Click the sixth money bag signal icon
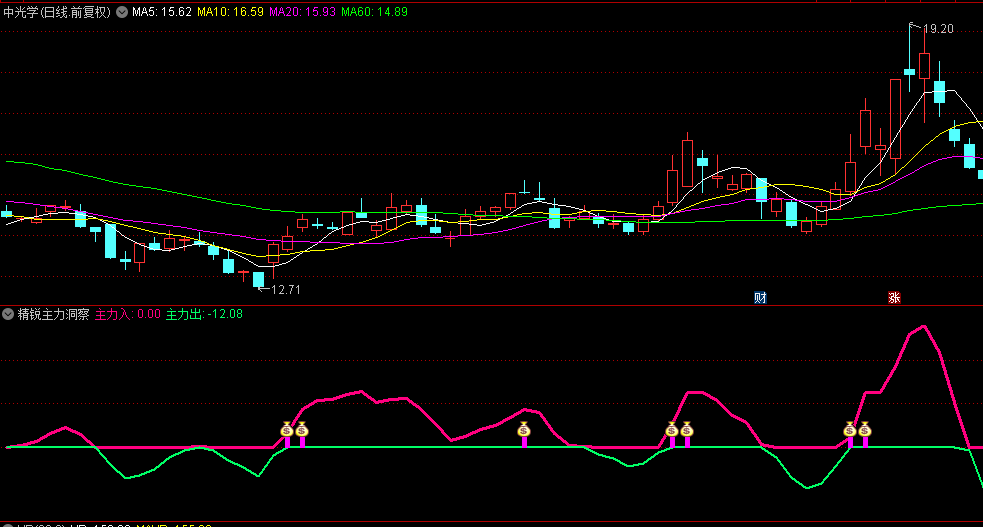983x527 pixels. [x=850, y=430]
